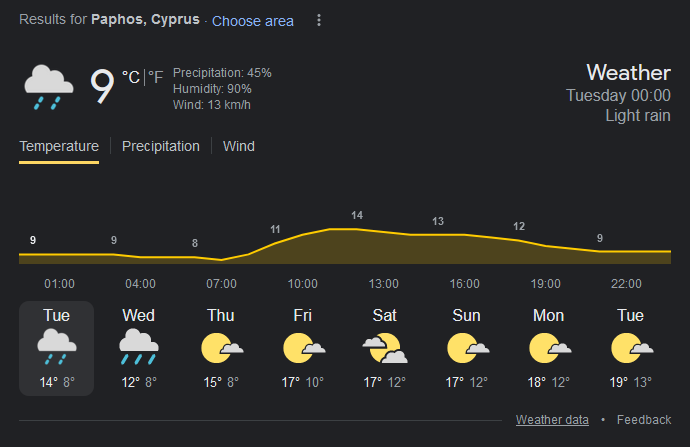Click the Feedback link
Screen dimensions: 690x447
pos(644,420)
